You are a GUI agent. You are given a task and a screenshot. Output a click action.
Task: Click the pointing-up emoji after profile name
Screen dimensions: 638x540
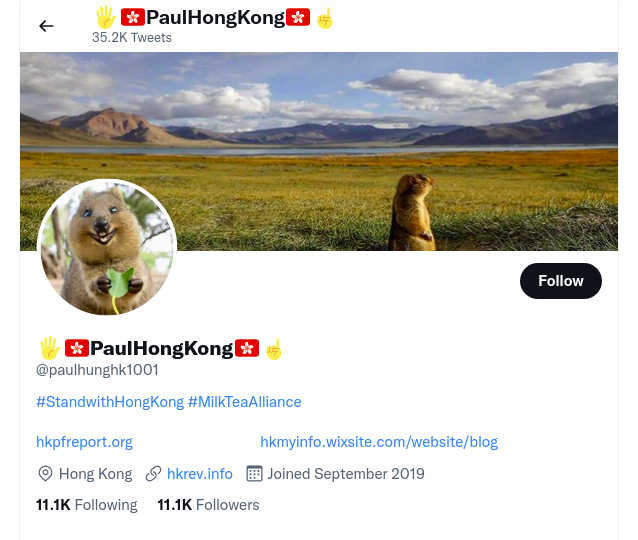273,349
